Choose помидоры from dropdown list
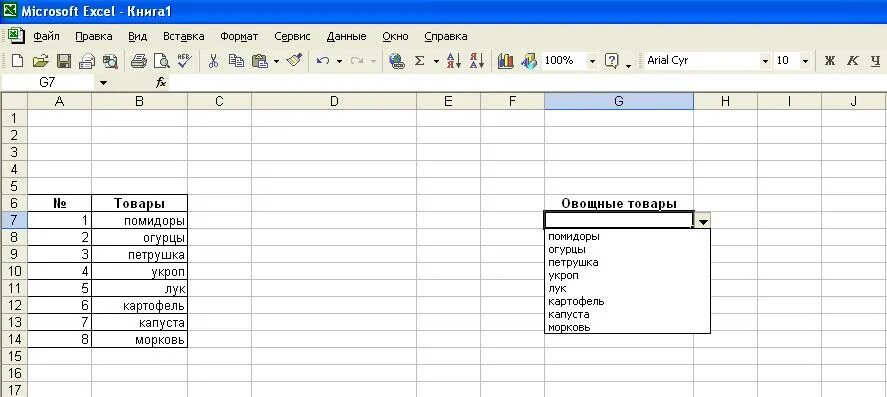The height and width of the screenshot is (397, 887). (x=627, y=236)
